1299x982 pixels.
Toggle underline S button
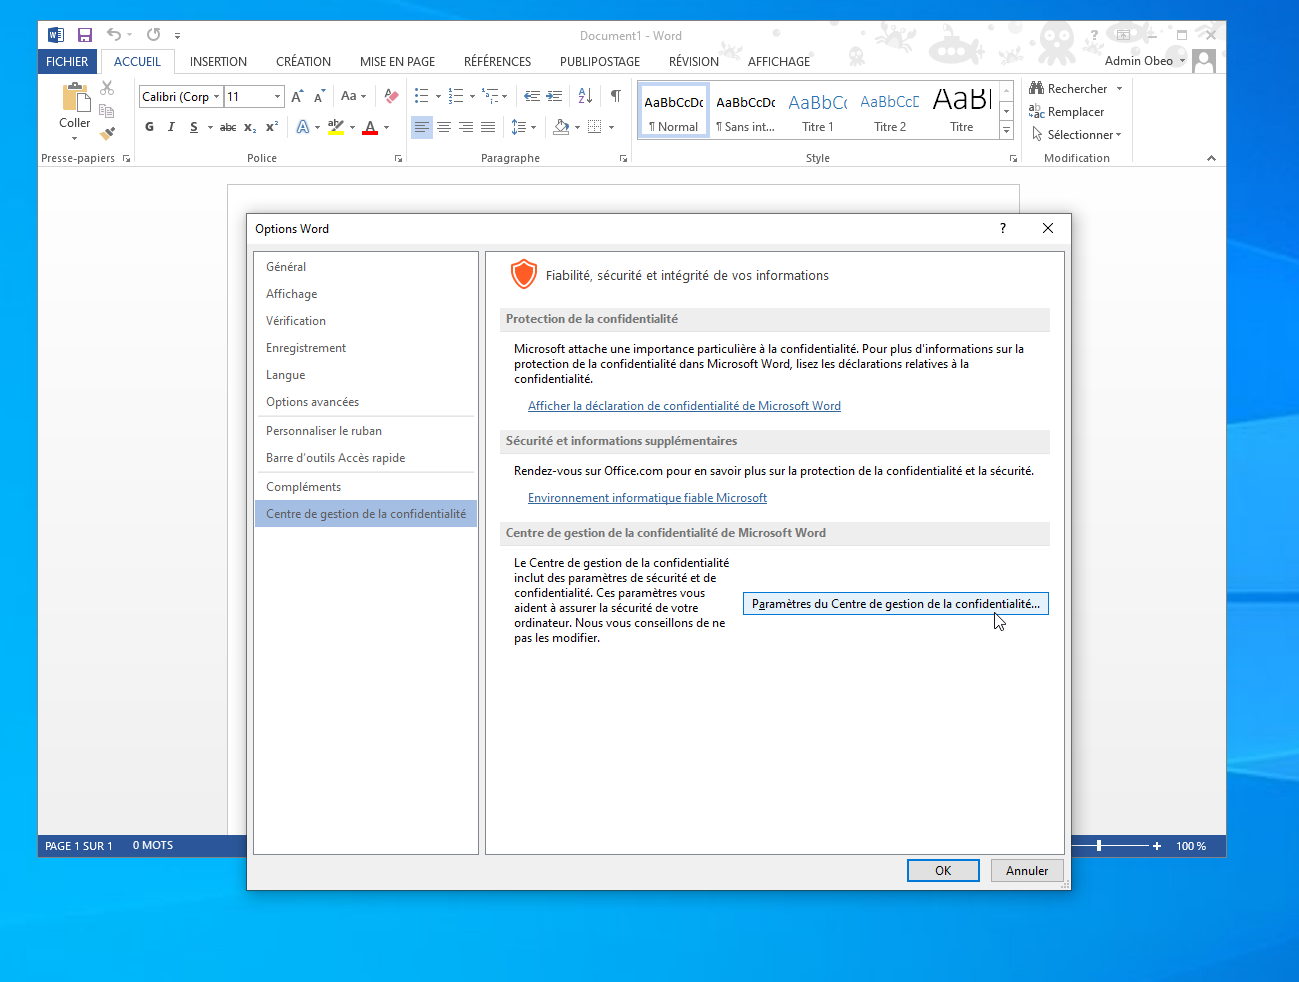pyautogui.click(x=193, y=127)
